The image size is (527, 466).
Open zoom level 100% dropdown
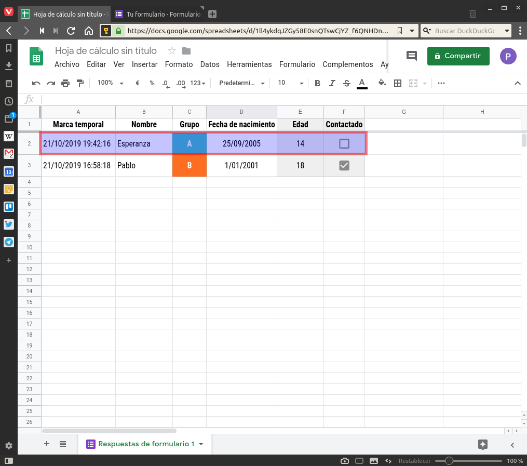tap(111, 83)
